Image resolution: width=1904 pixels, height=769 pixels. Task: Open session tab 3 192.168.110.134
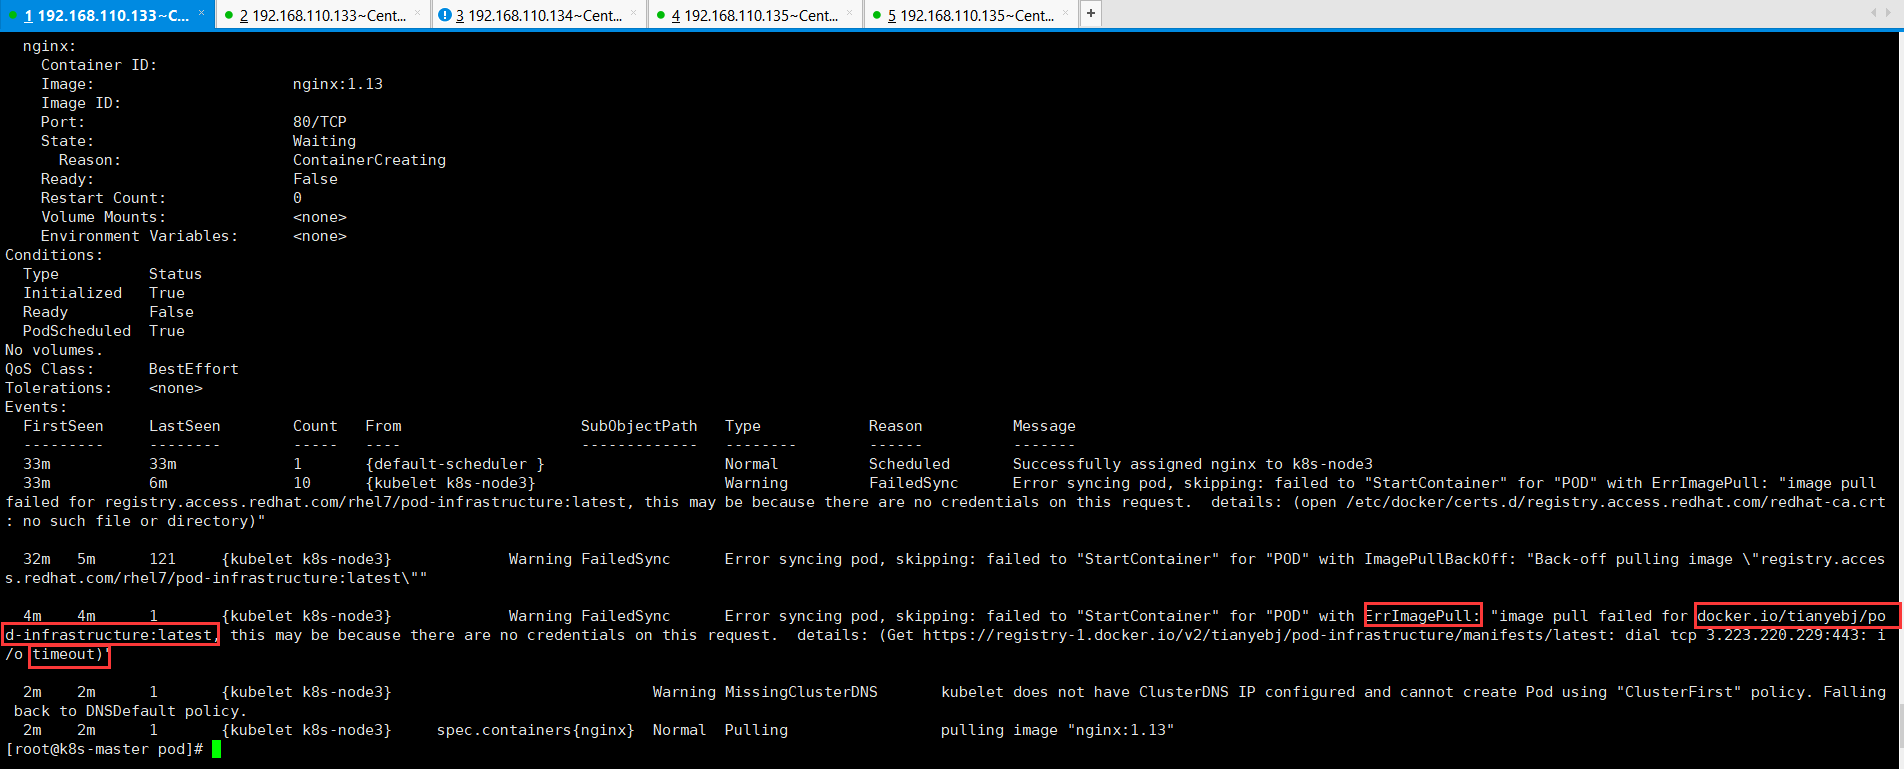[539, 15]
